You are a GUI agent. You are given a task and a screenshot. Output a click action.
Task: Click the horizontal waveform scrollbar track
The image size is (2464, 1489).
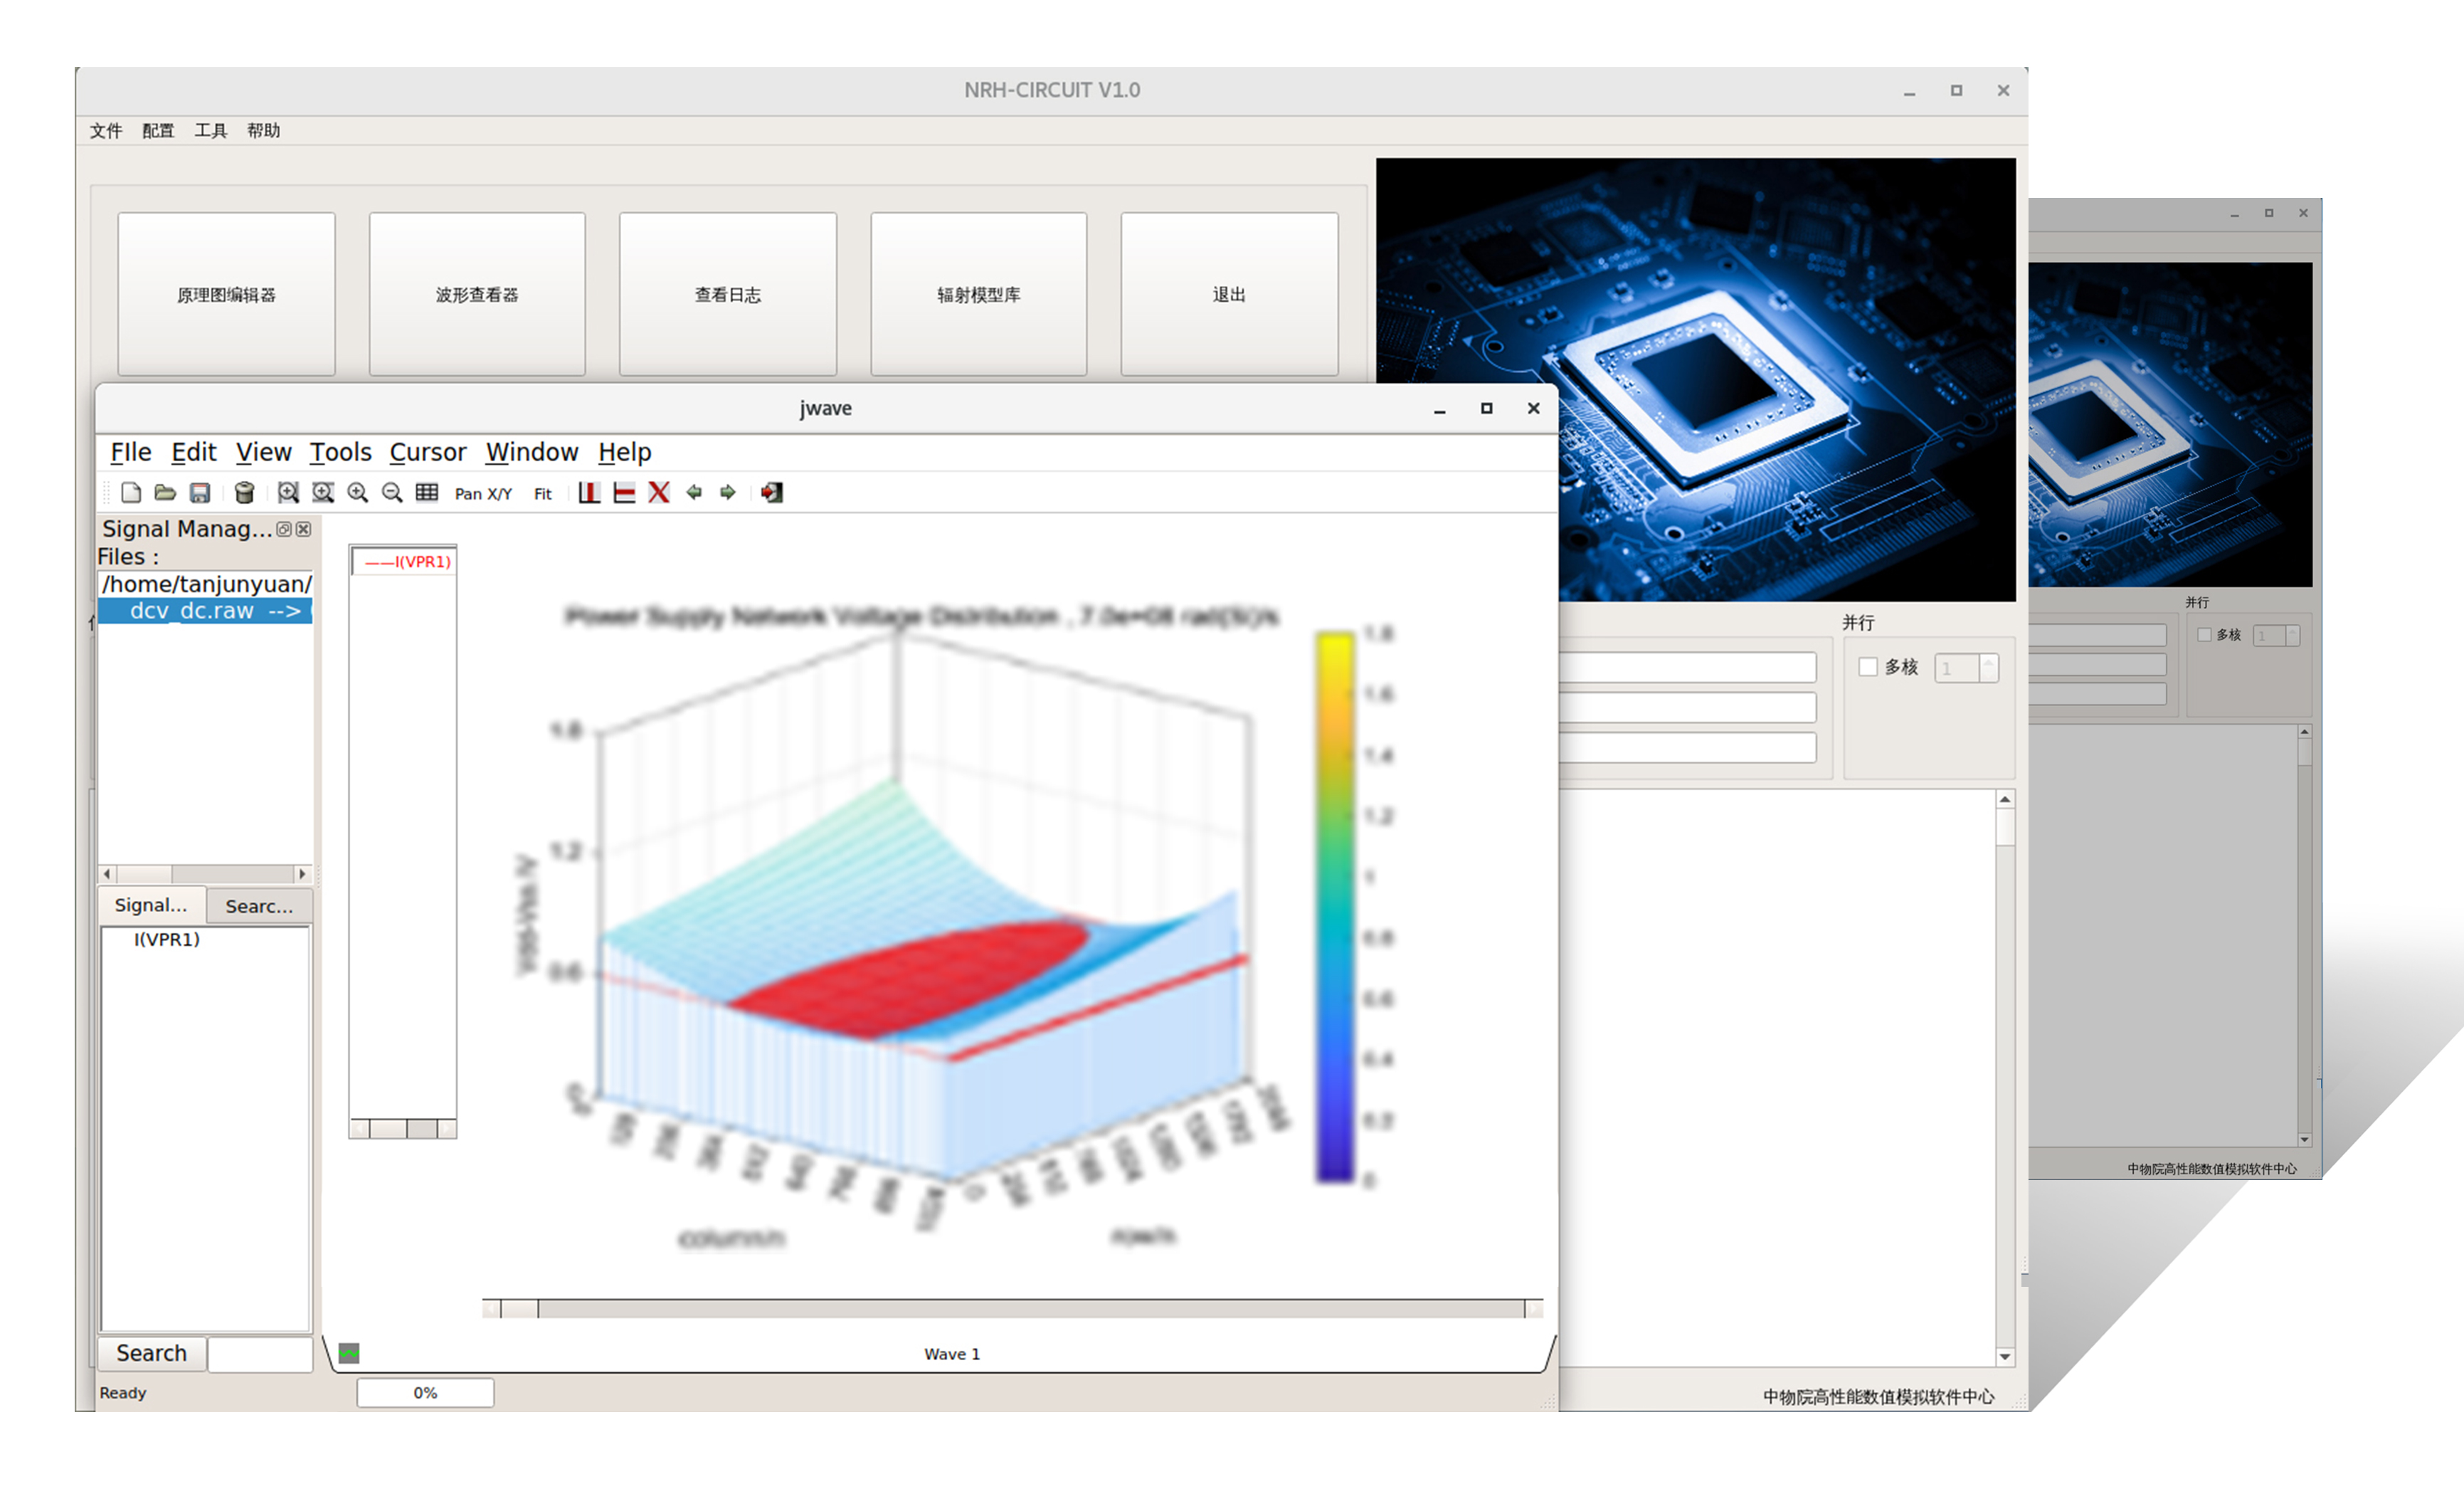tap(1030, 1308)
